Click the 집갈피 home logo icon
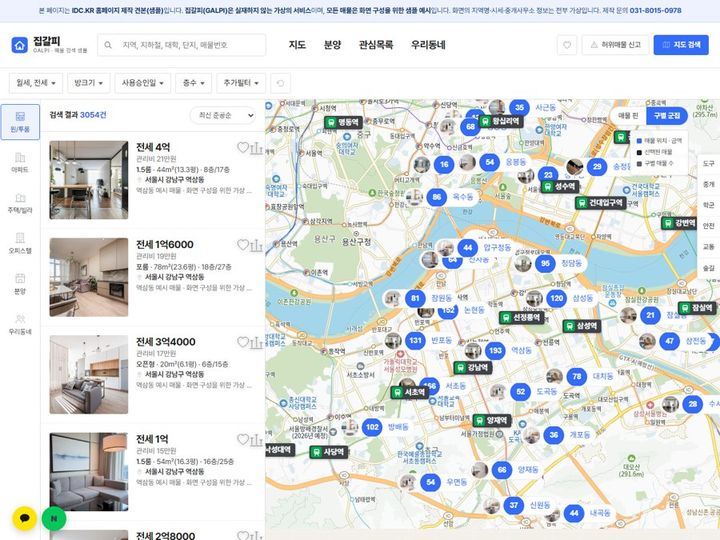This screenshot has width=720, height=540. tap(19, 45)
